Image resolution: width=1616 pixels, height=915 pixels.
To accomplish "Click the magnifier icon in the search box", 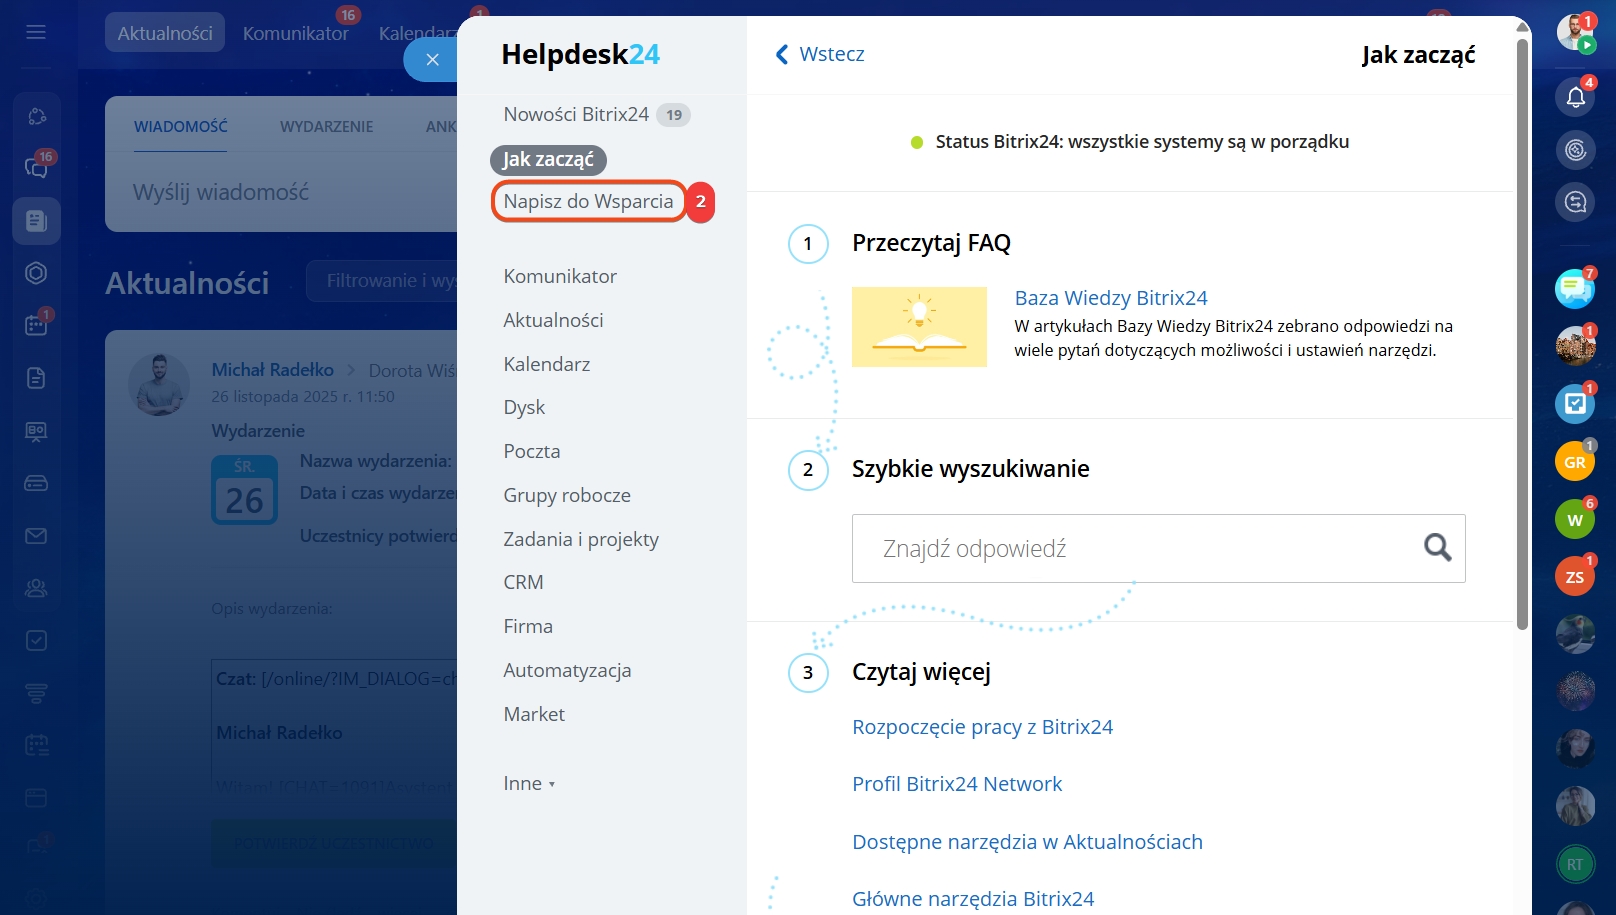I will (1437, 547).
